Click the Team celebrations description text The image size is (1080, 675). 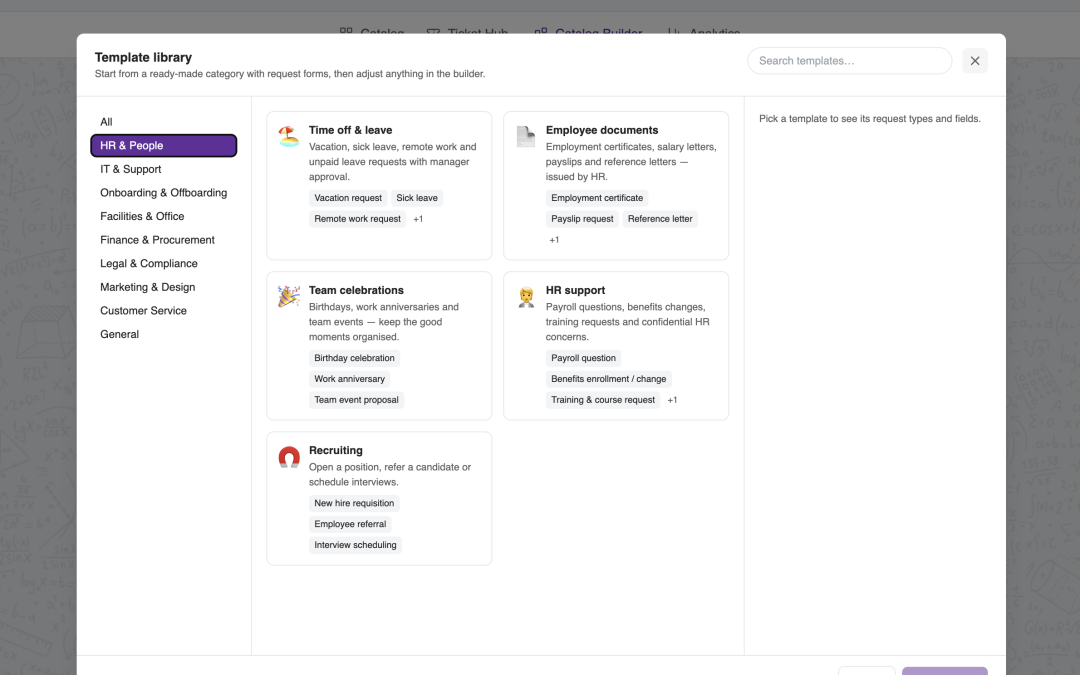click(384, 322)
